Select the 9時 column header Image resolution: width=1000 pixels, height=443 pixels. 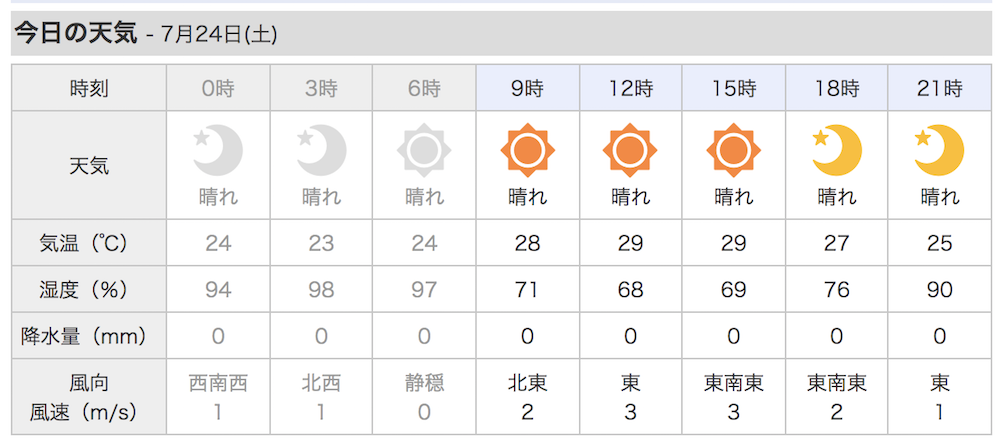point(527,88)
